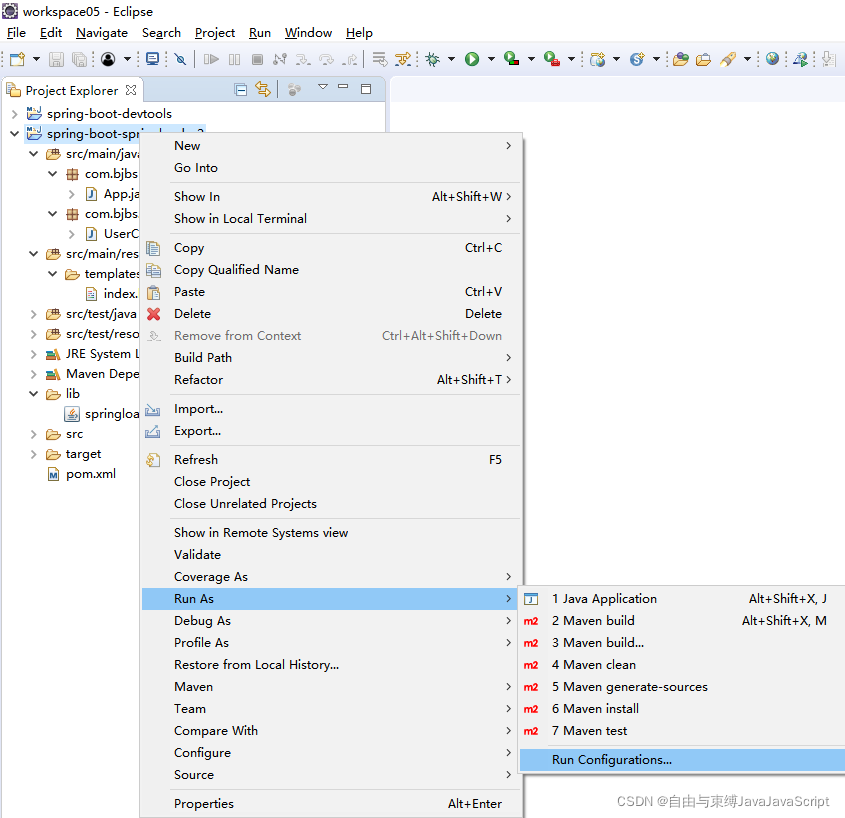Click Close Project menu entry
This screenshot has height=818, width=845.
[x=331, y=482]
